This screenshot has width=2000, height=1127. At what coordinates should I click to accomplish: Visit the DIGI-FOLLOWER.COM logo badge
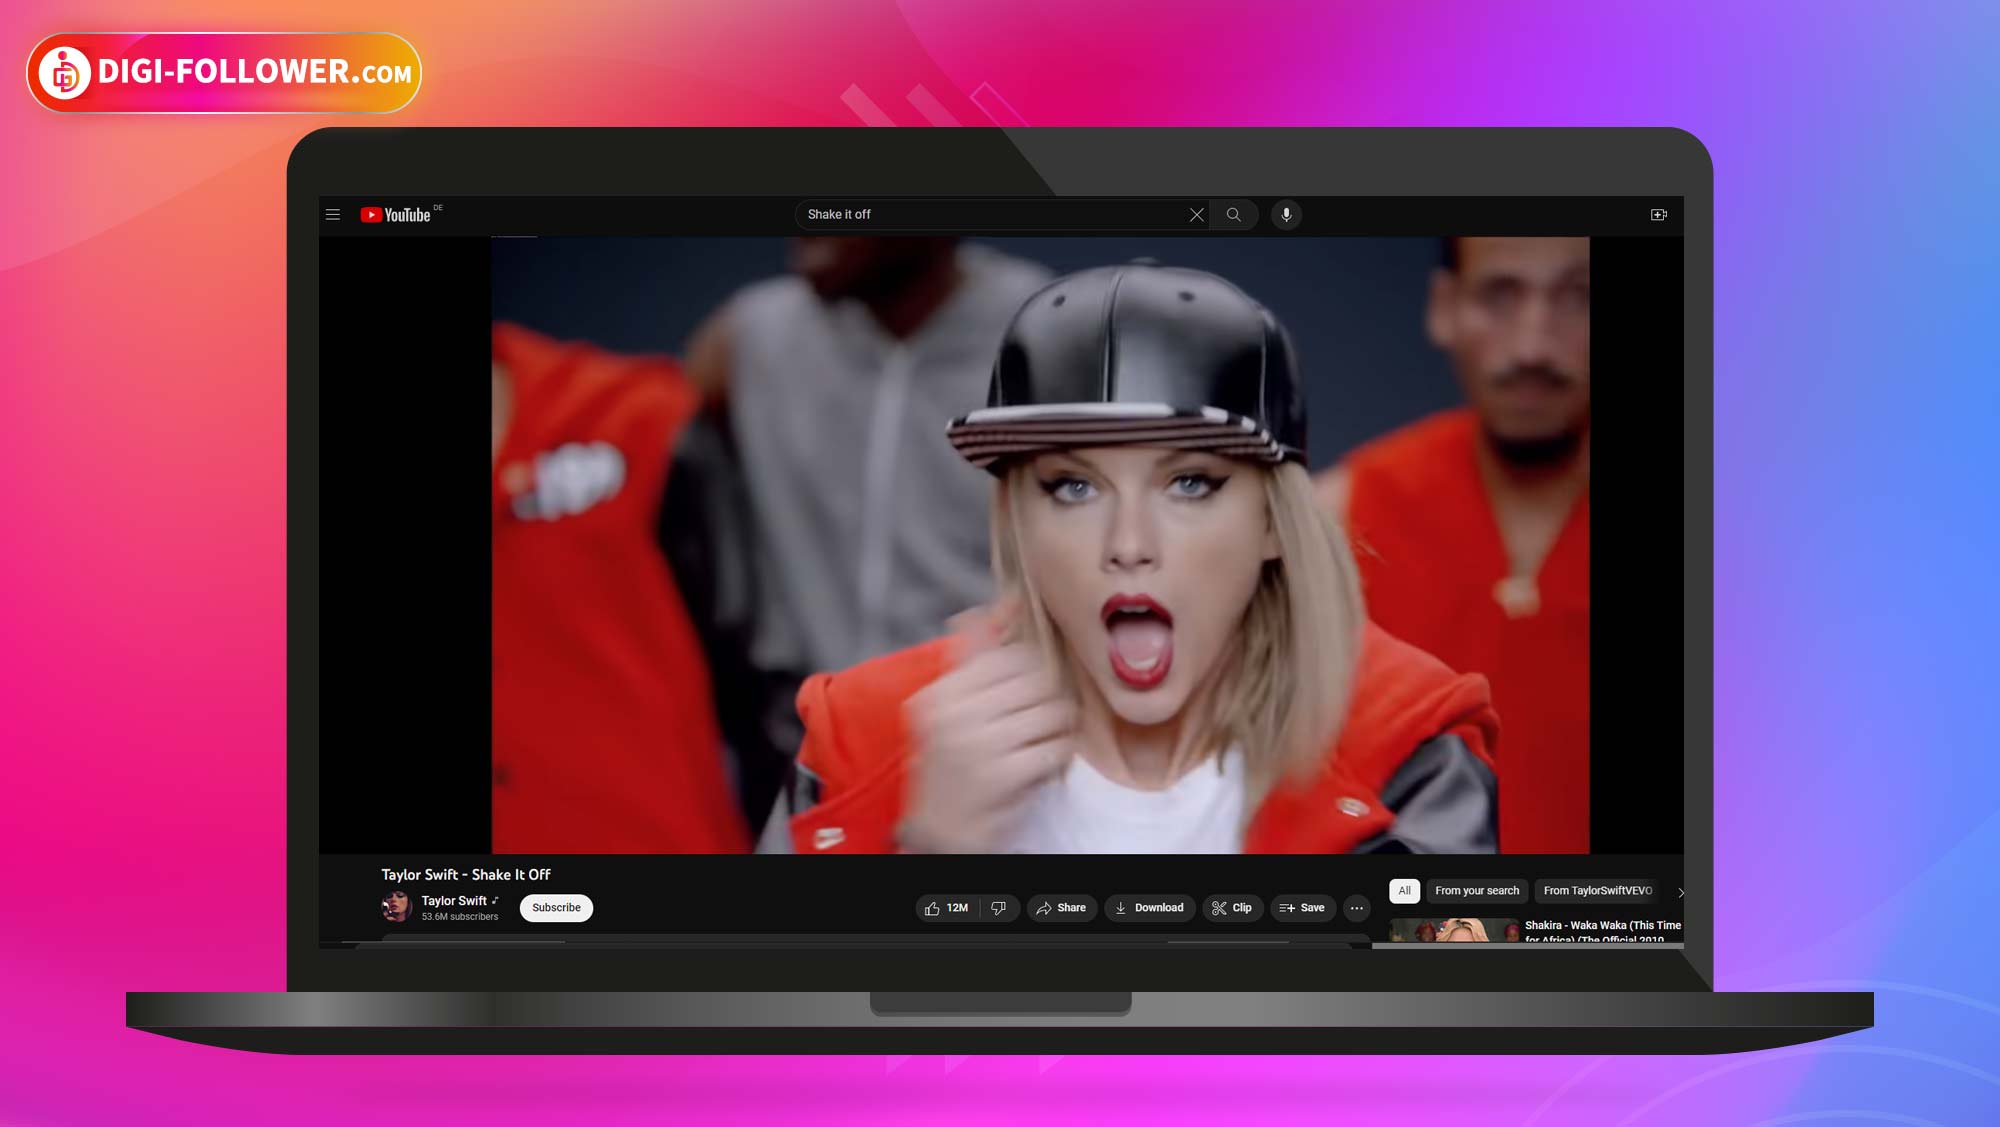point(224,73)
